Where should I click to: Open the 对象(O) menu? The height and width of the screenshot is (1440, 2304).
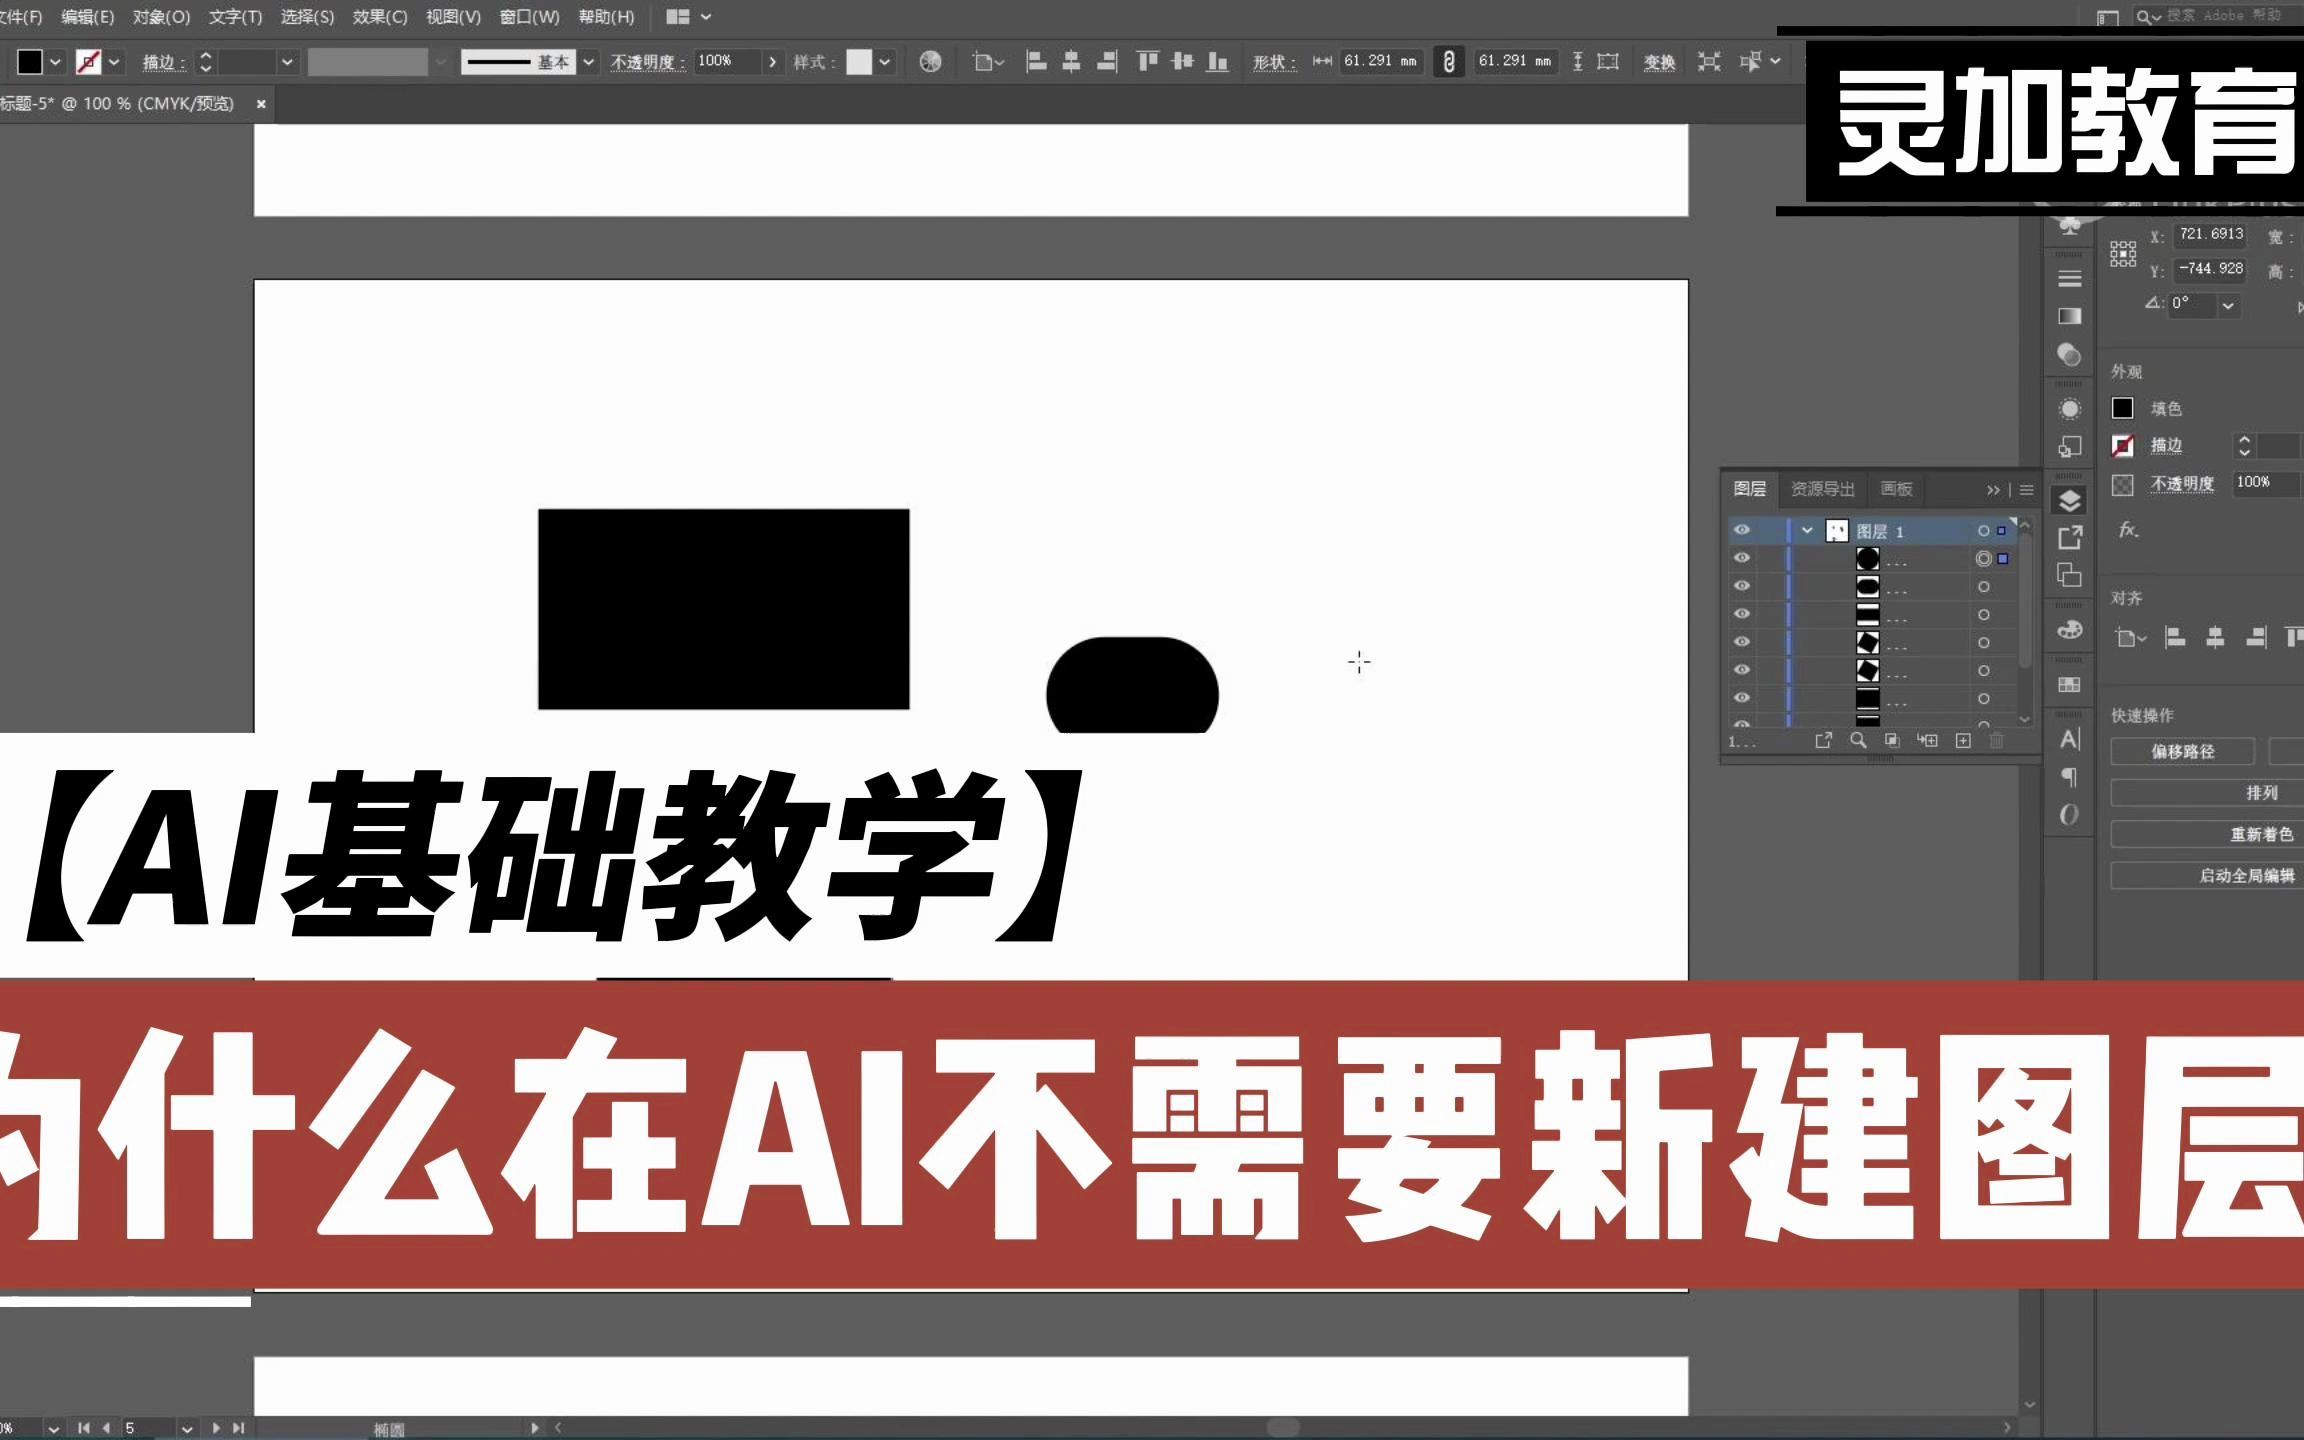pyautogui.click(x=161, y=17)
